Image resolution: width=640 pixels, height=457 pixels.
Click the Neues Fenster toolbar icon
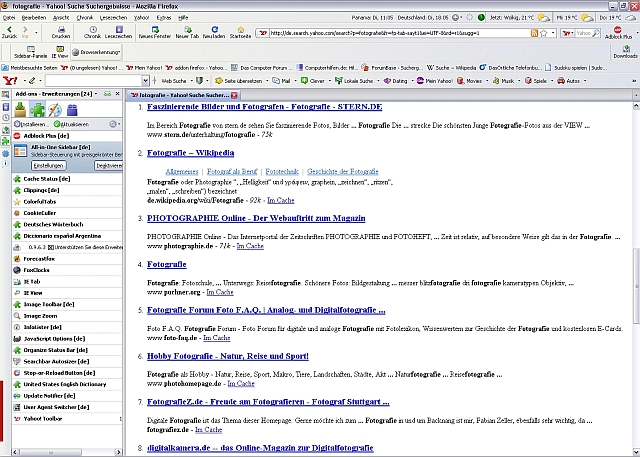point(155,30)
